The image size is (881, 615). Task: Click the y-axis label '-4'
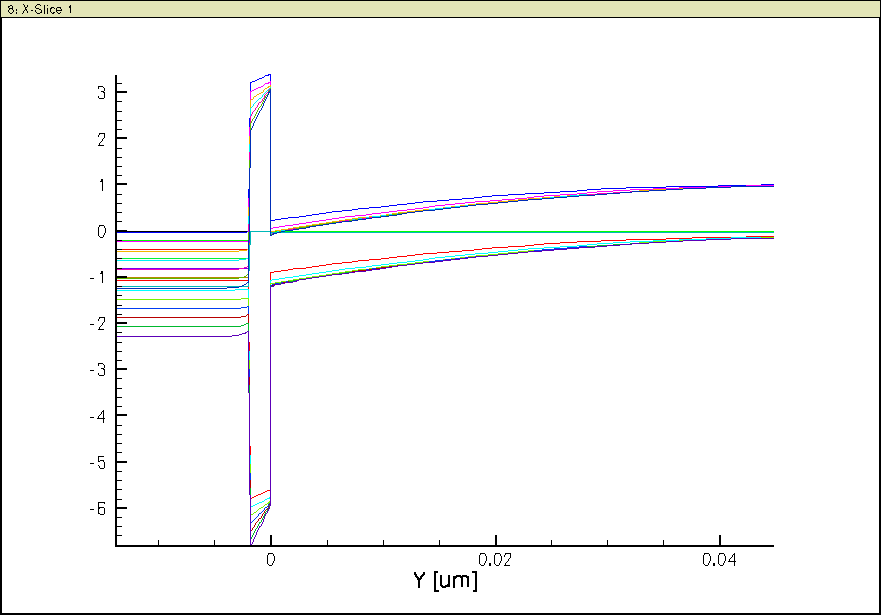pyautogui.click(x=98, y=416)
